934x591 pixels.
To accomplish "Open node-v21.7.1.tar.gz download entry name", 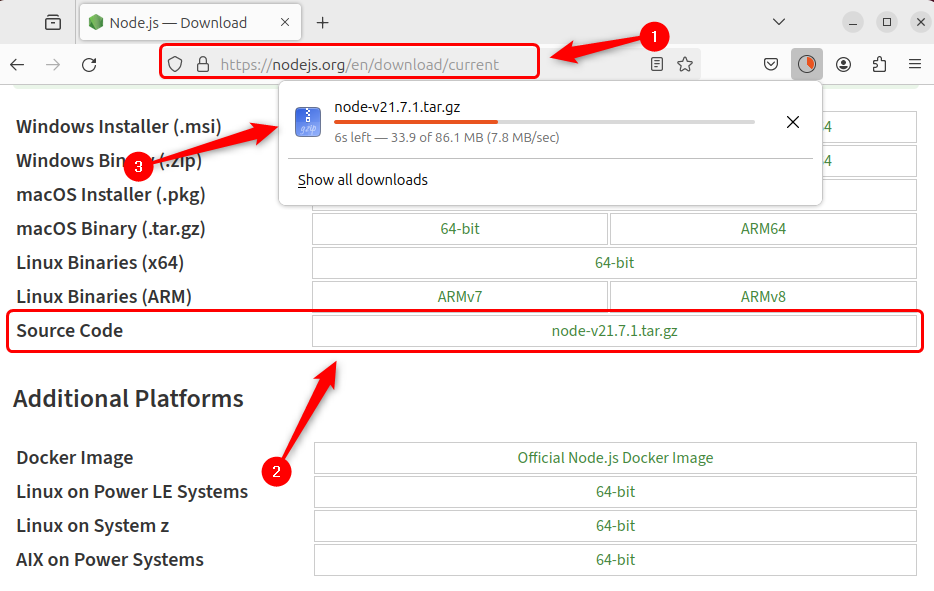I will (397, 107).
